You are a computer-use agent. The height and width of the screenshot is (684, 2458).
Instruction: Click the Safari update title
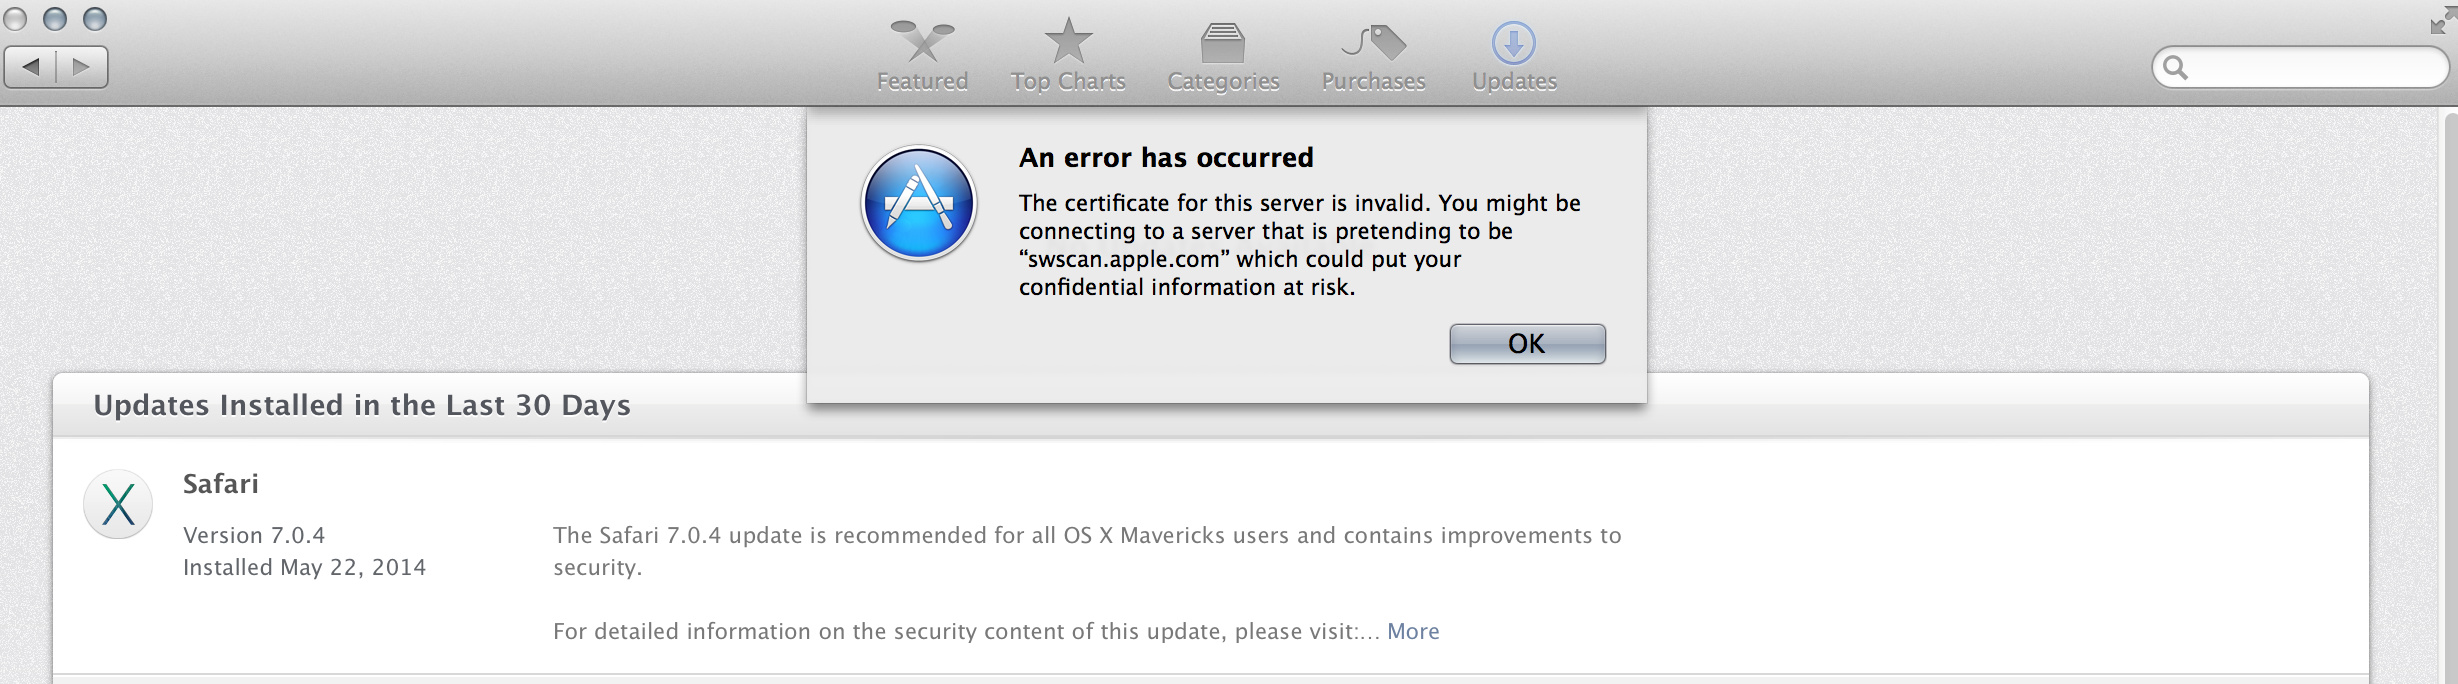pyautogui.click(x=221, y=484)
